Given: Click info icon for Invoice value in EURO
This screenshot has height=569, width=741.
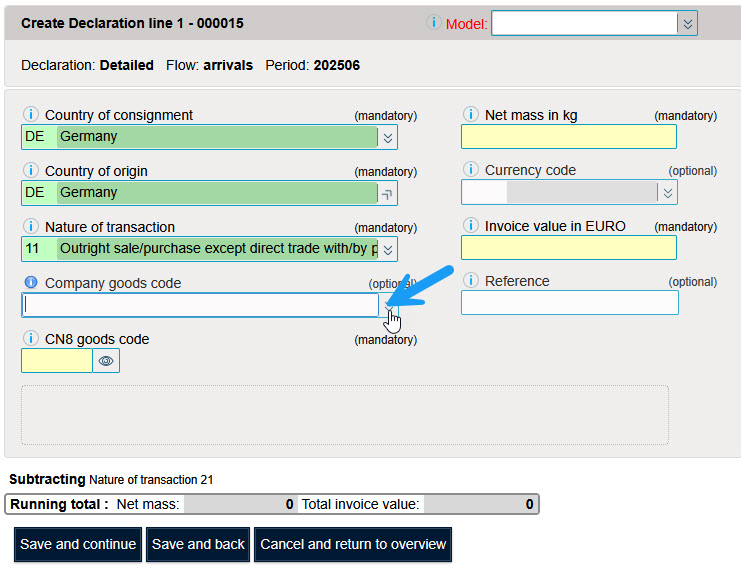Looking at the screenshot, I should (470, 226).
